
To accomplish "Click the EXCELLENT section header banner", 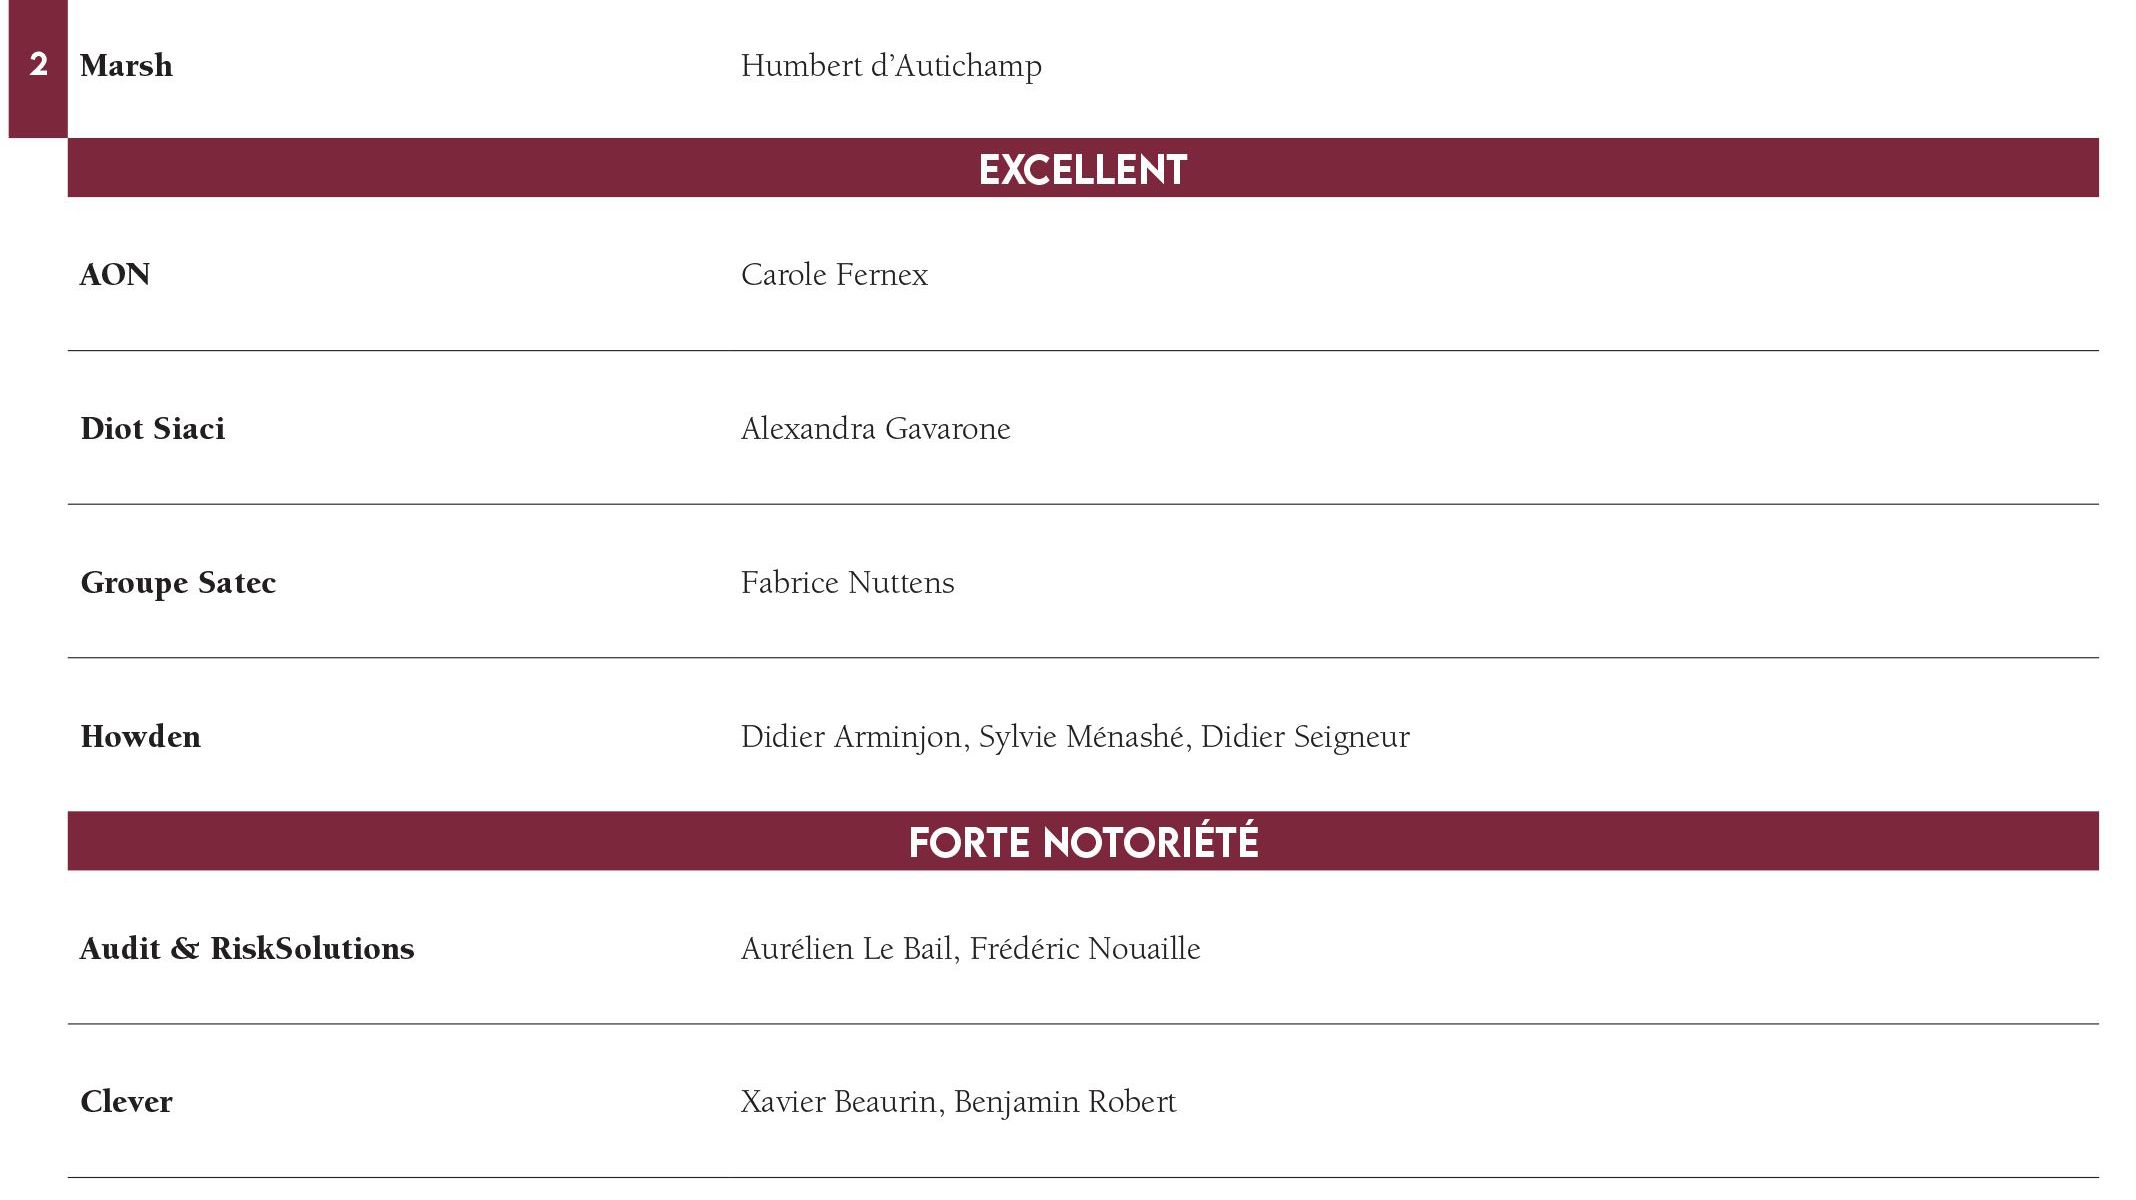I will pos(1083,169).
